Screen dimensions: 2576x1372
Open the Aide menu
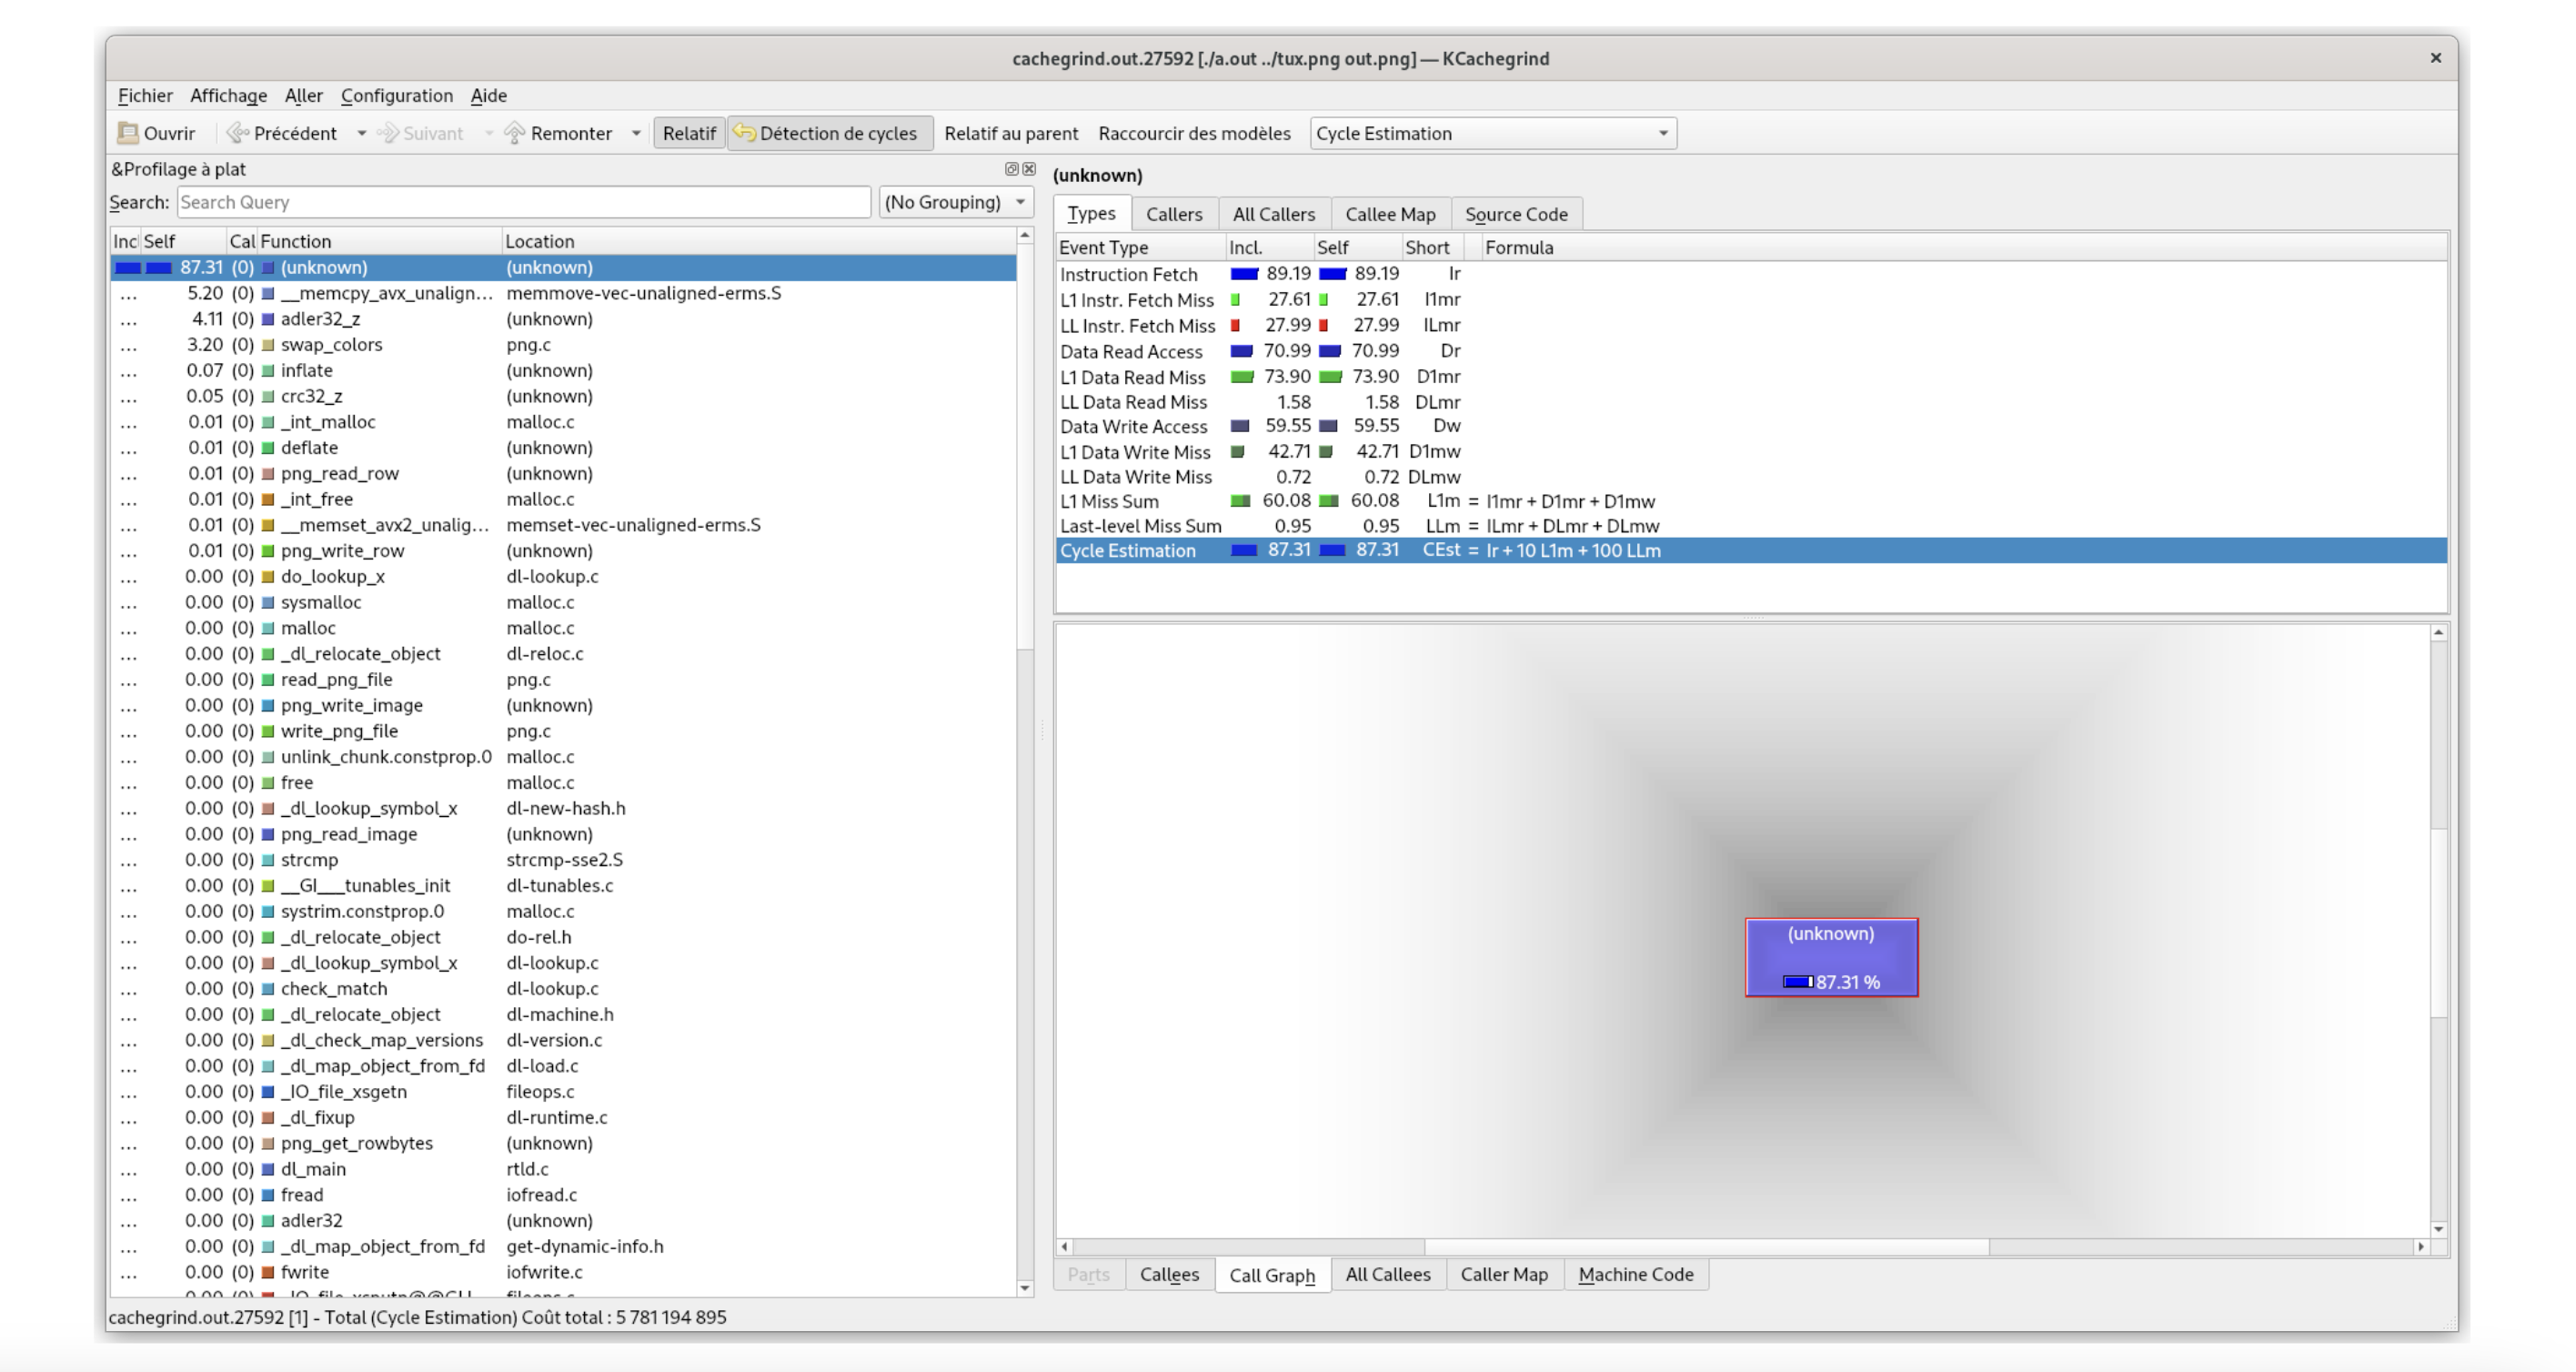(488, 95)
